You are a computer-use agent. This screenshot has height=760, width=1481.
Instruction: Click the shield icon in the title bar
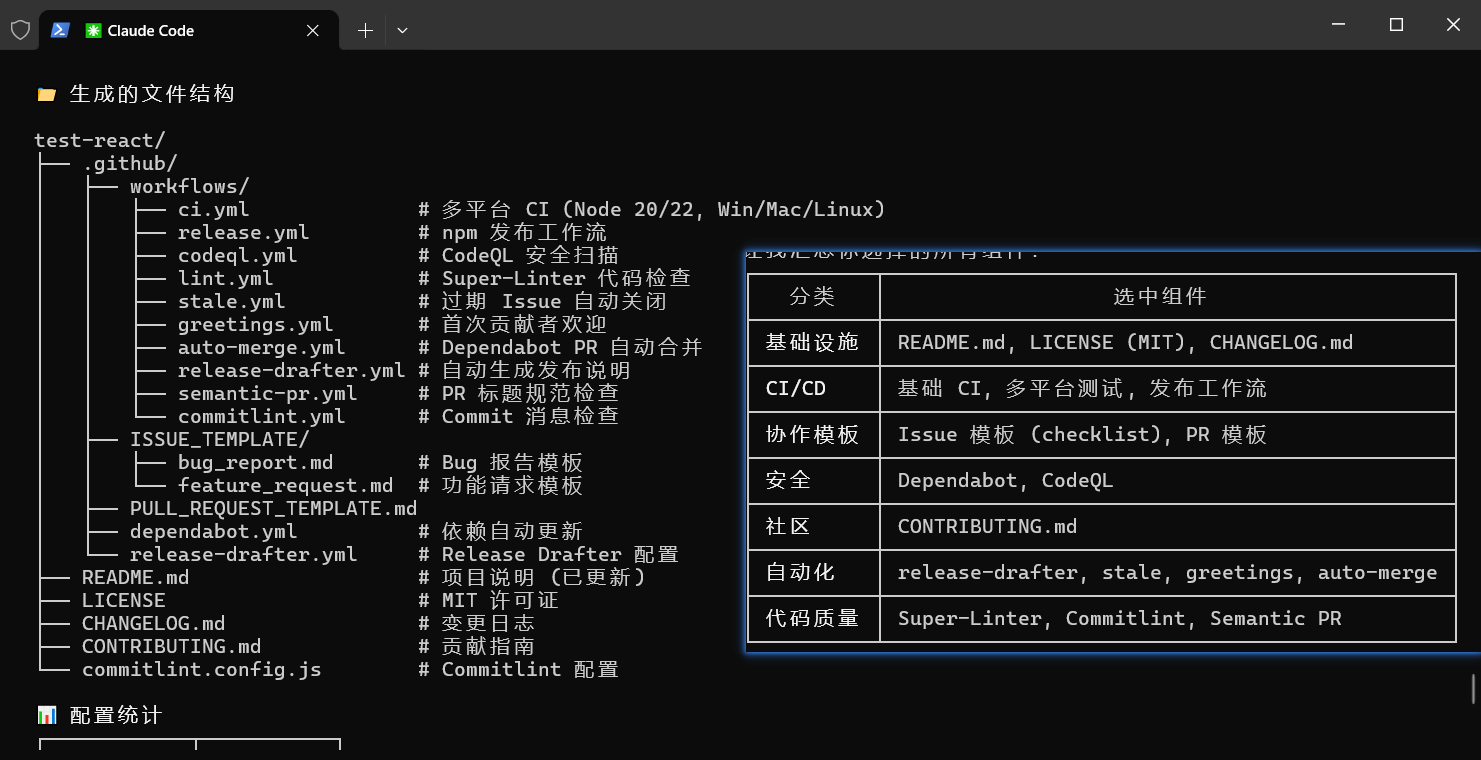20,30
